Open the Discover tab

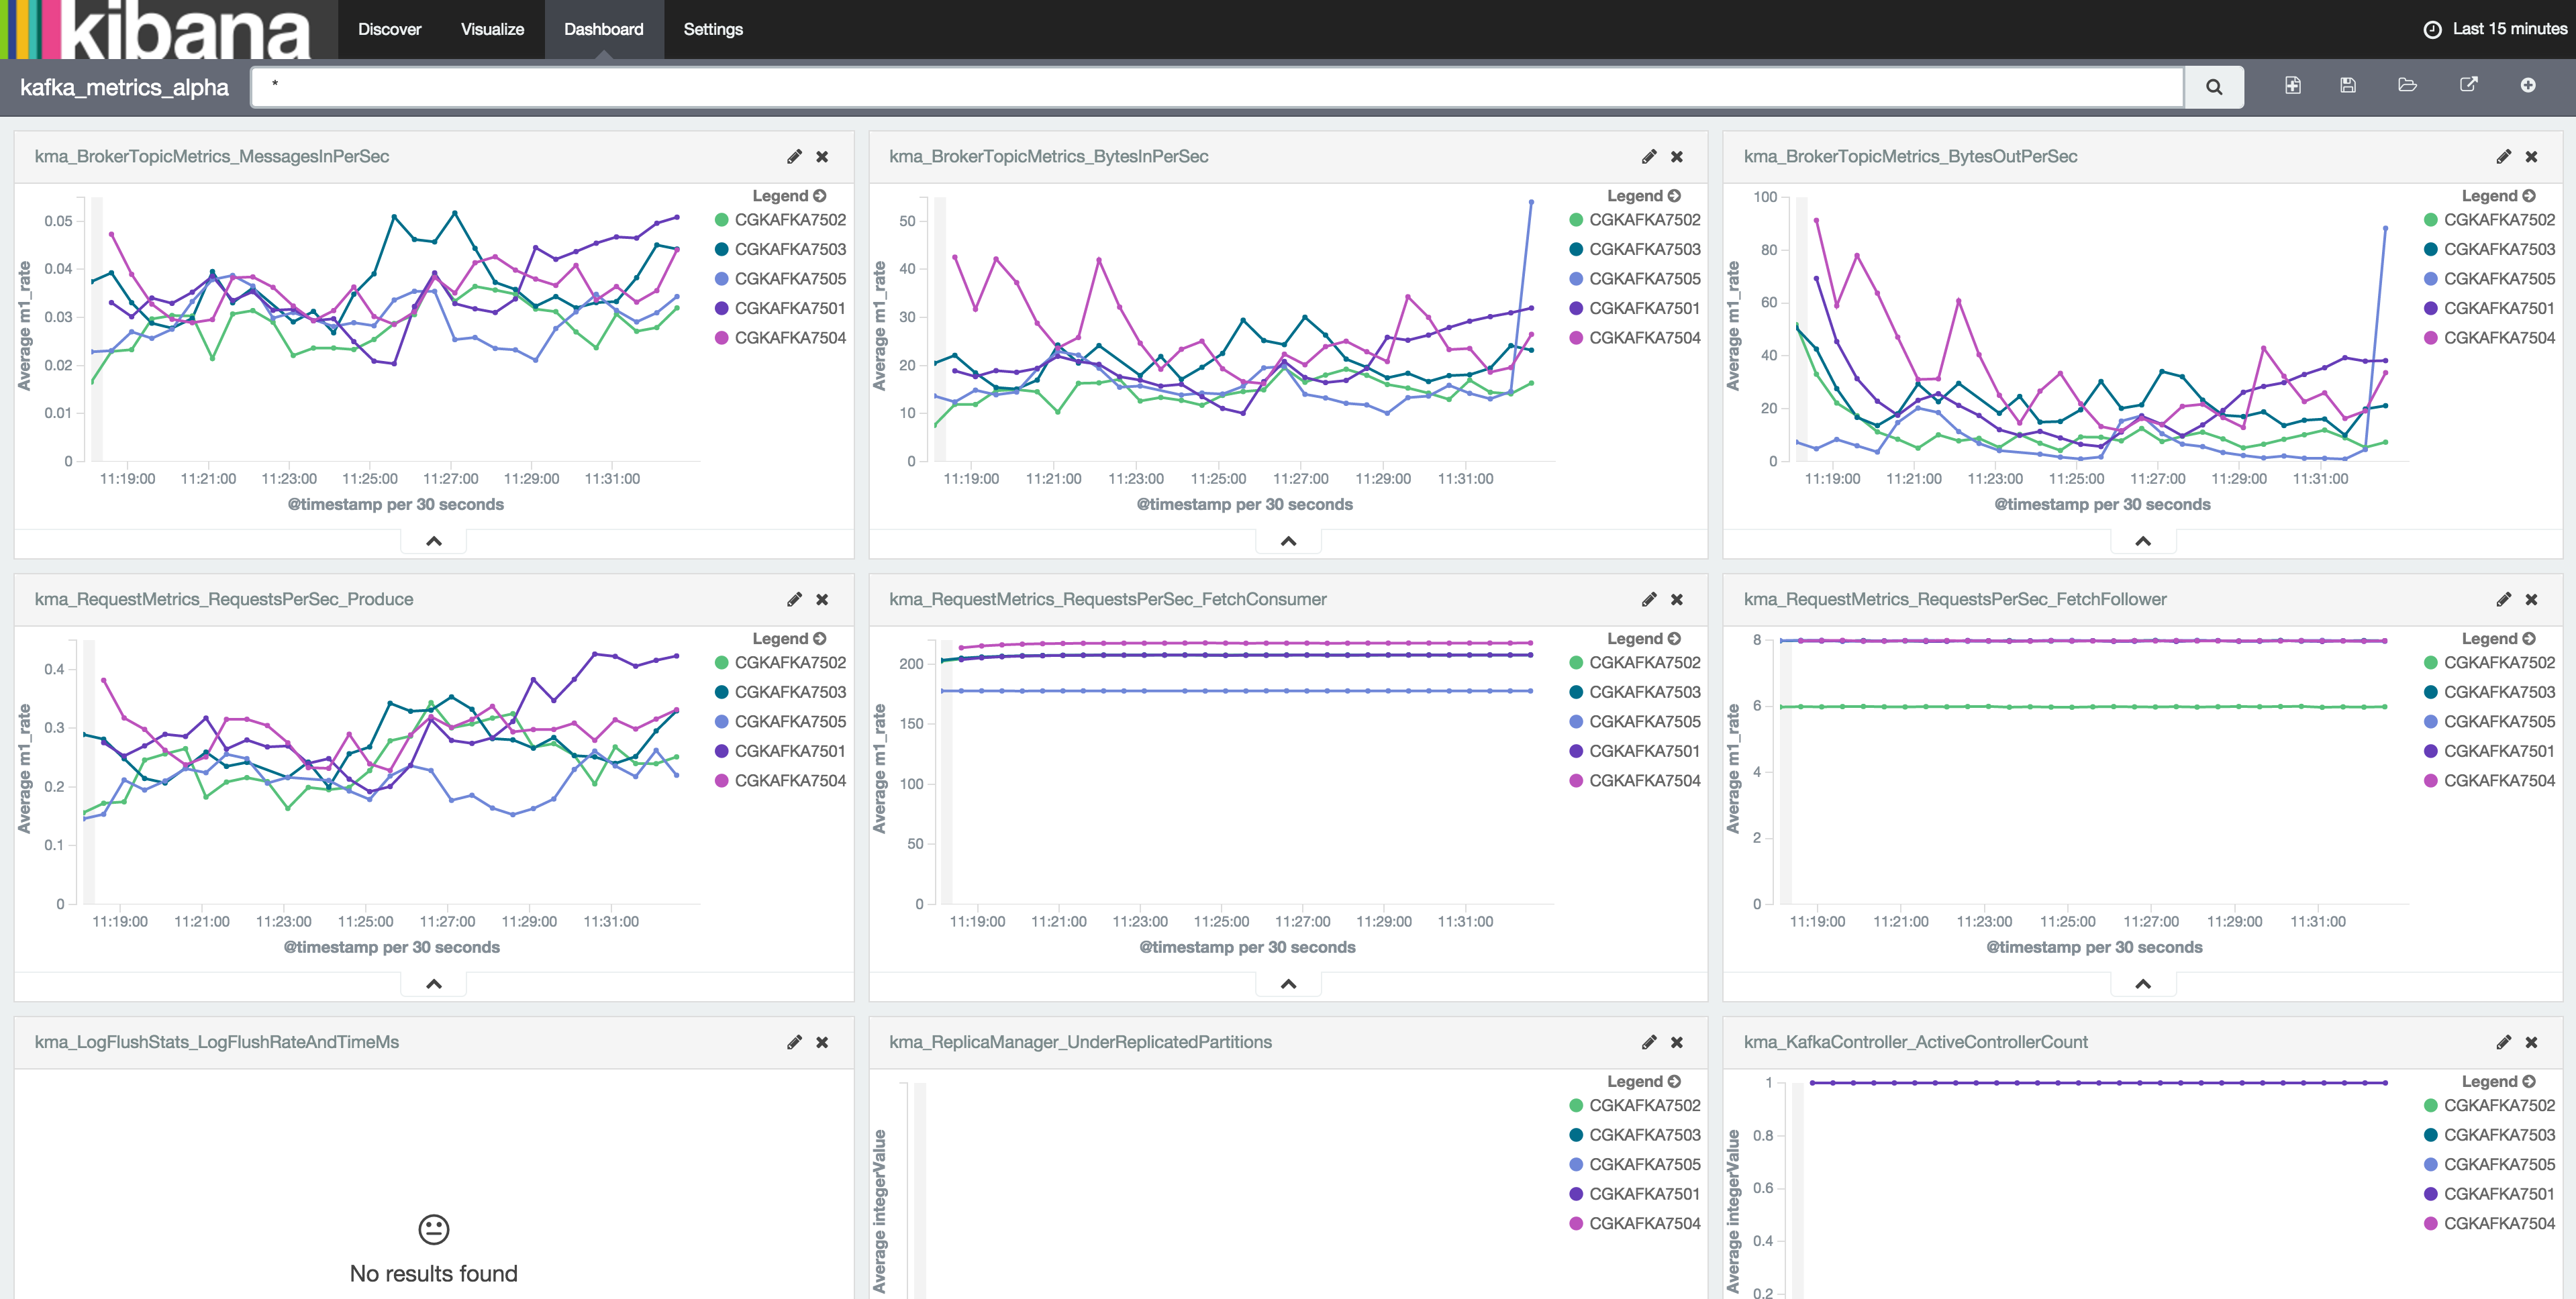click(x=389, y=29)
